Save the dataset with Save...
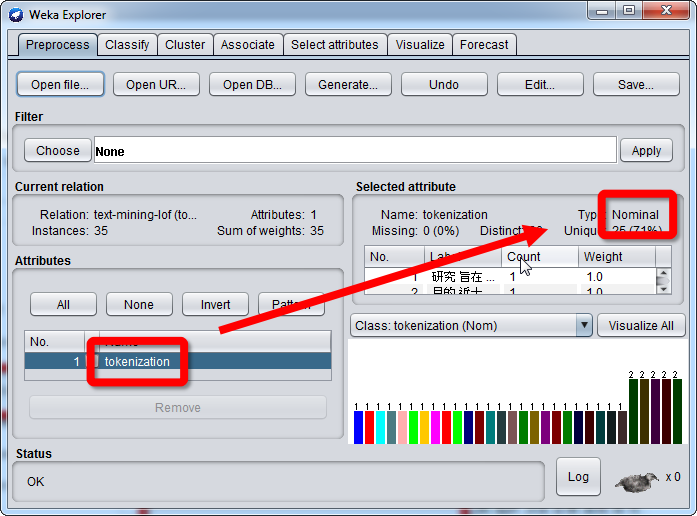The image size is (697, 516). (x=636, y=84)
